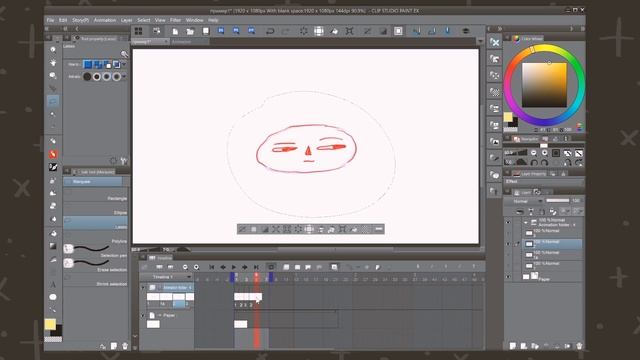This screenshot has width=640, height=360.
Task: Click the Undo arrow in command bar
Action: [270, 31]
